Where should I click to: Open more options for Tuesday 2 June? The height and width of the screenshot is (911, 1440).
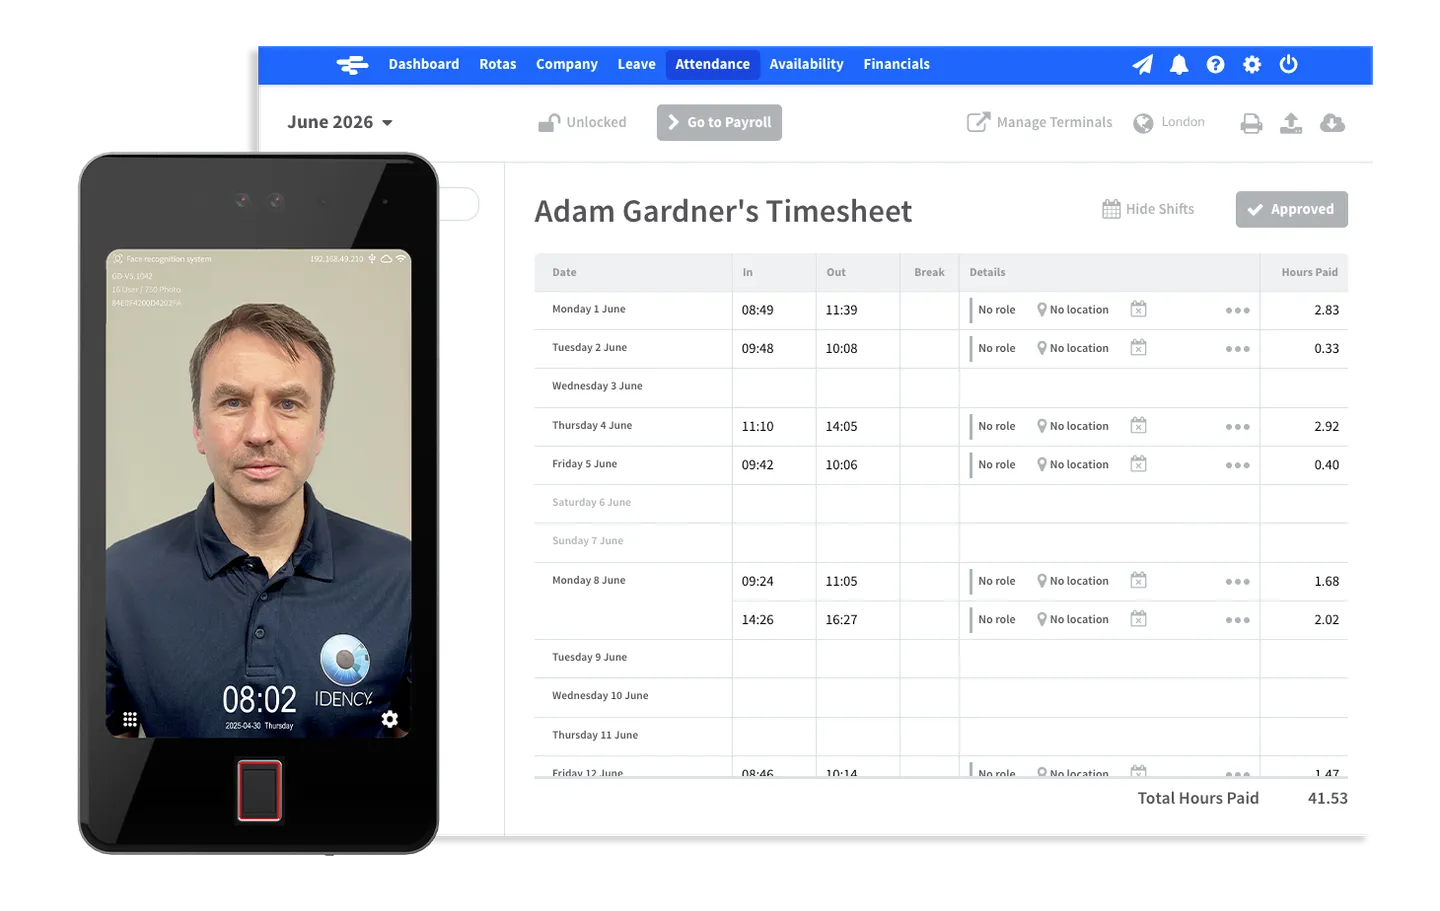1238,349
